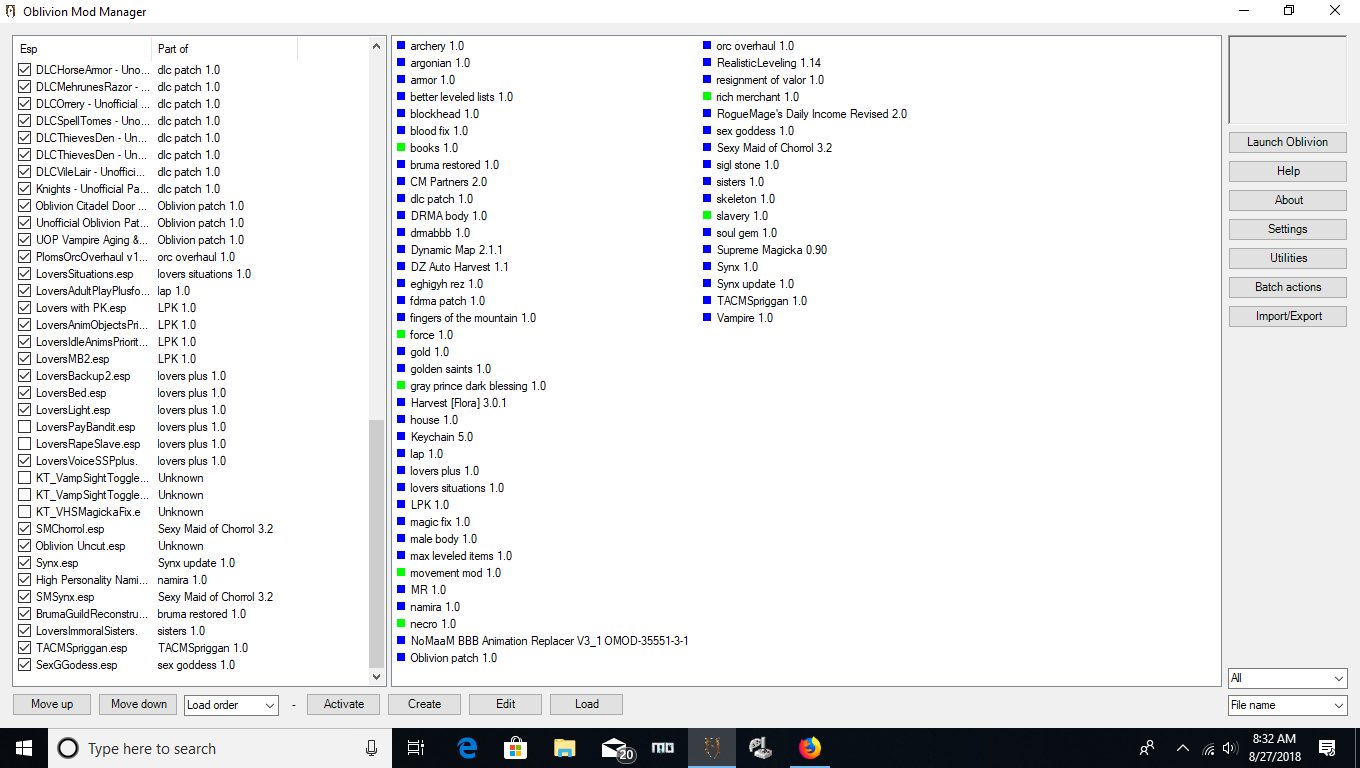The width and height of the screenshot is (1360, 768).
Task: Open the Utilities menu button
Action: click(x=1287, y=258)
